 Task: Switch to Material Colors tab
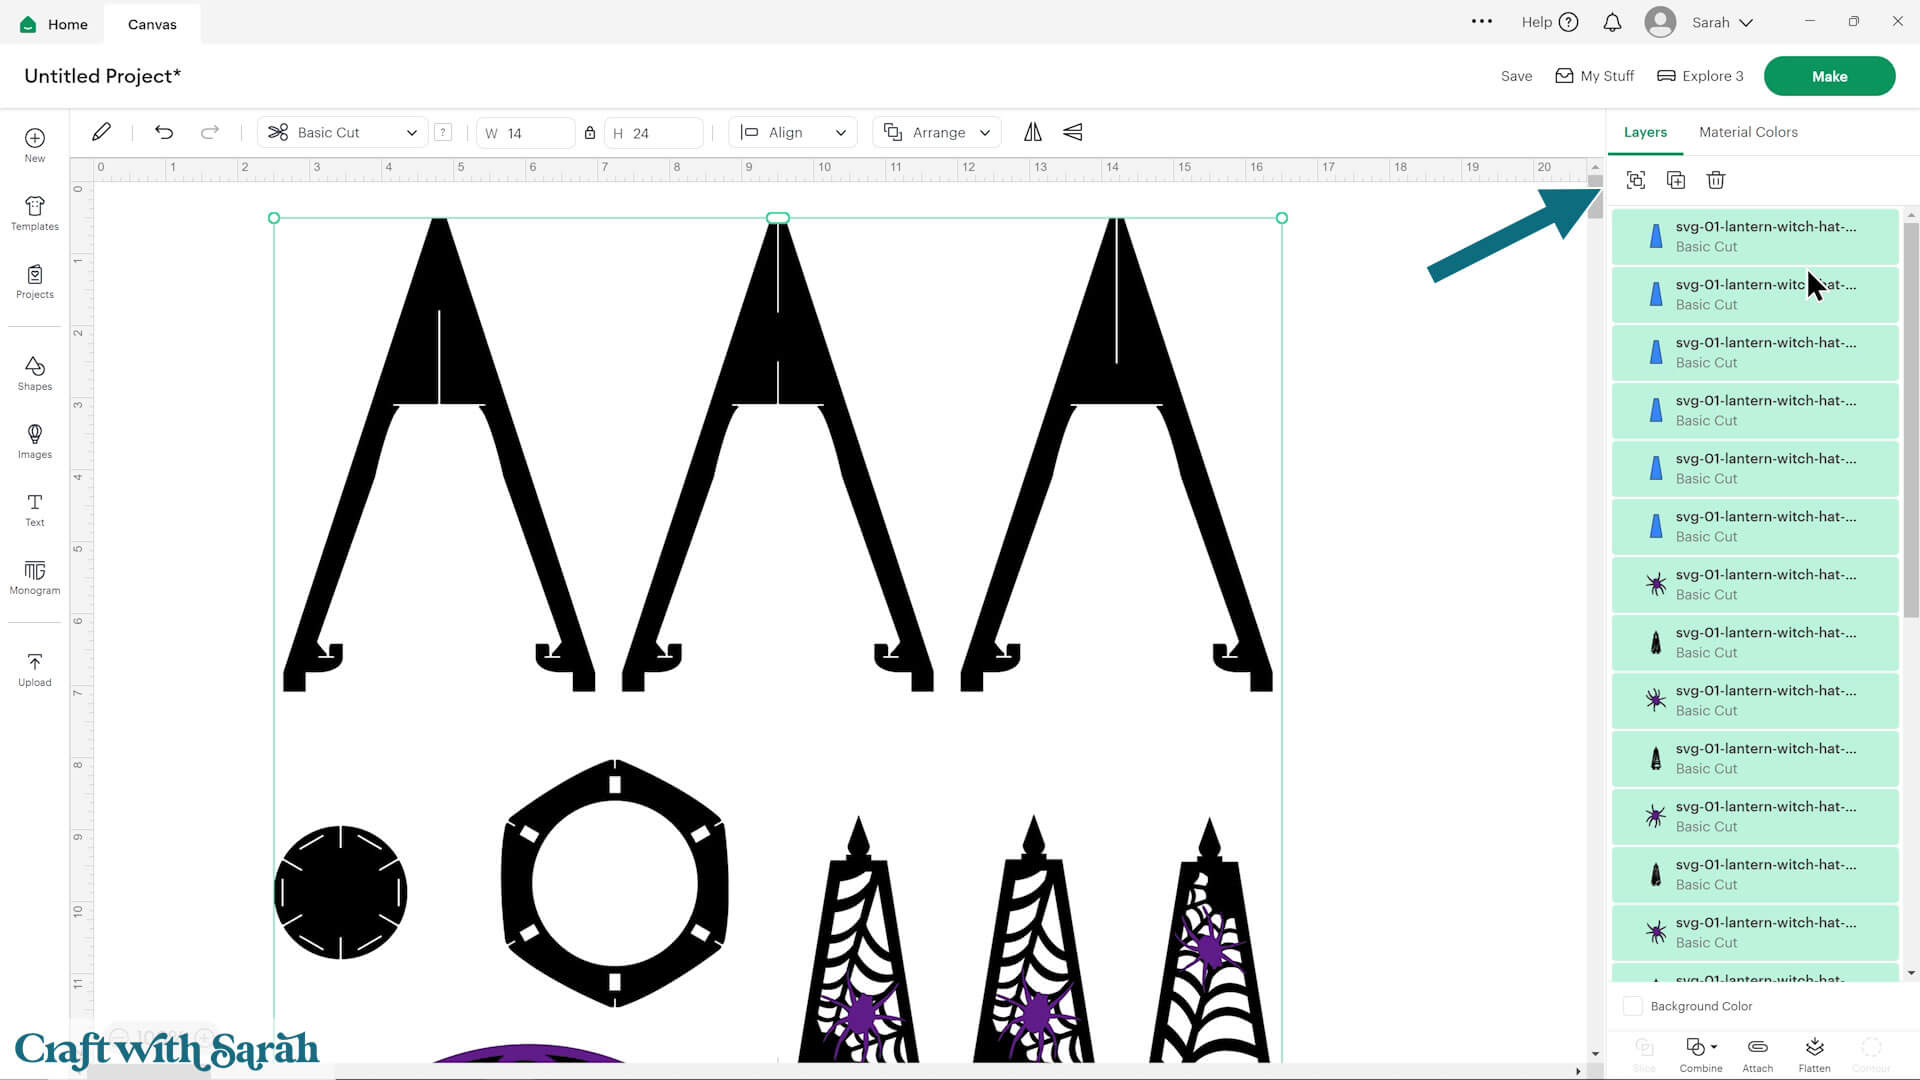coord(1747,132)
